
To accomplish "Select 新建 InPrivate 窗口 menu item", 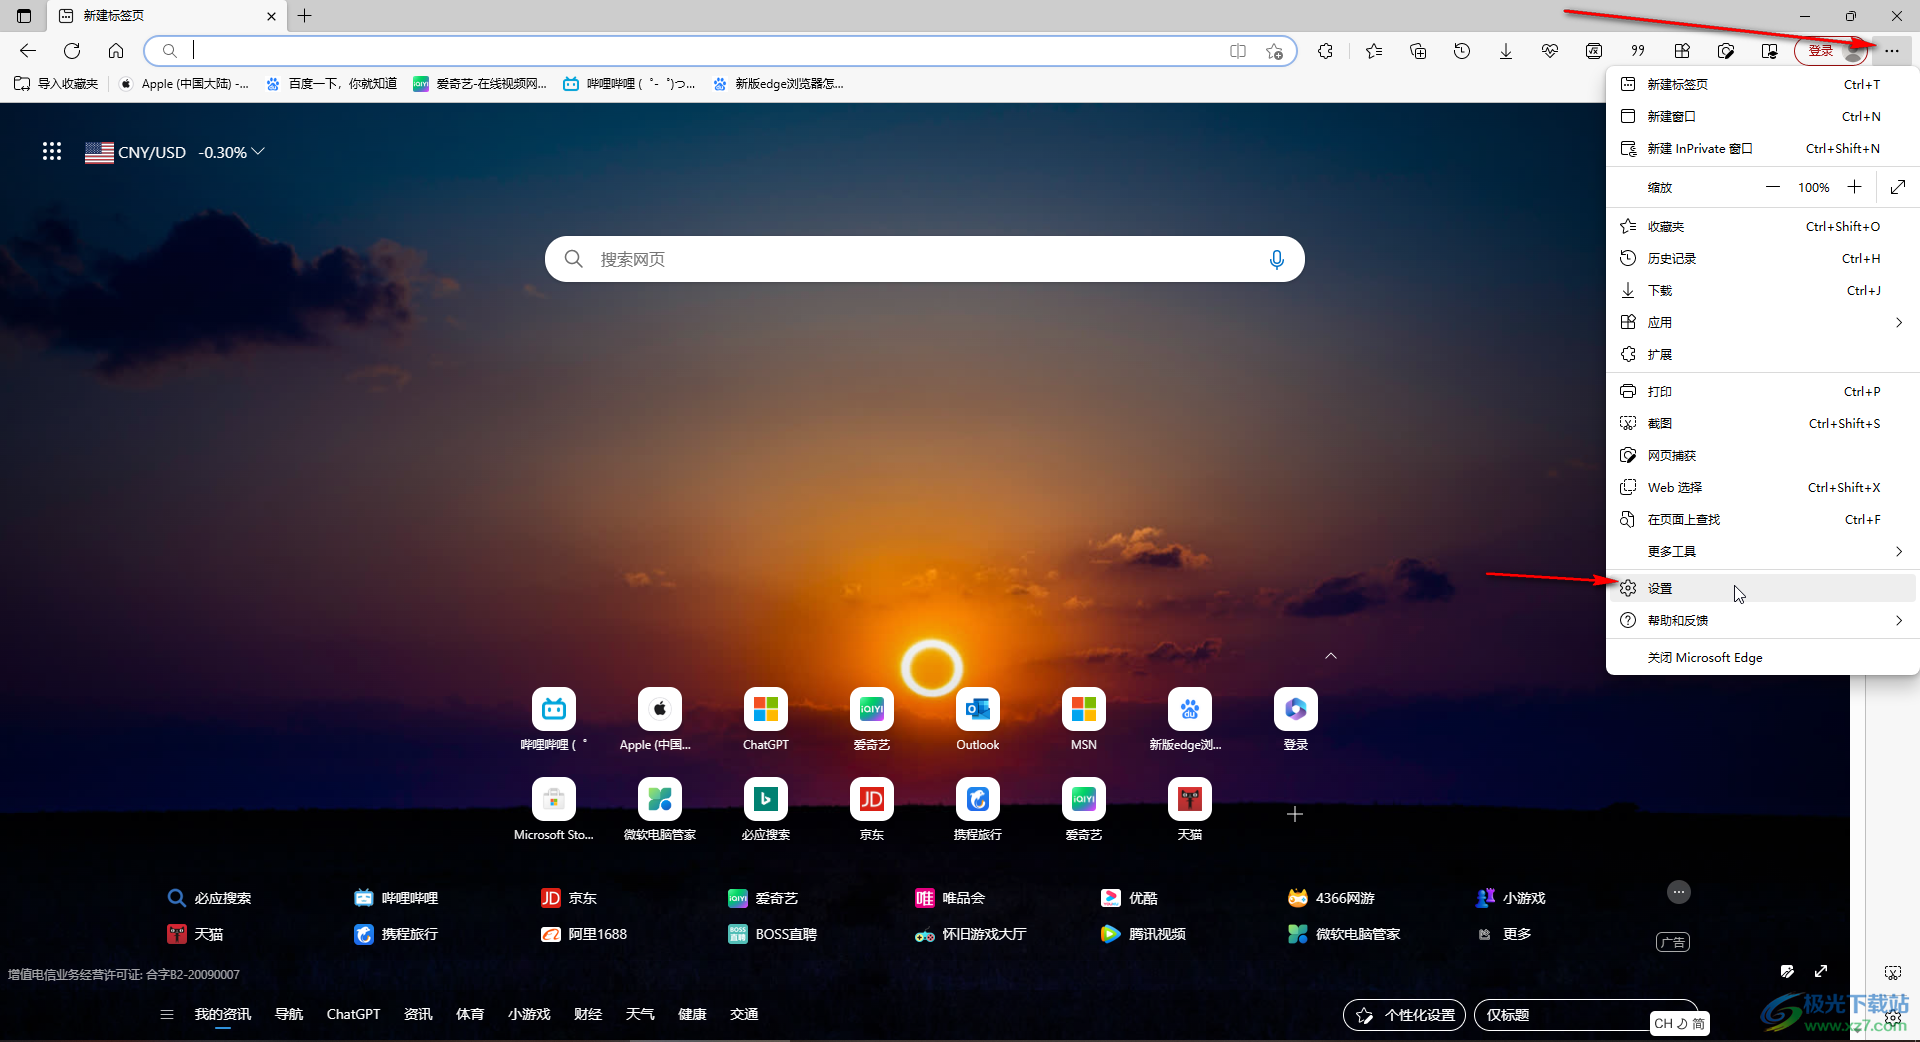I will [1762, 148].
